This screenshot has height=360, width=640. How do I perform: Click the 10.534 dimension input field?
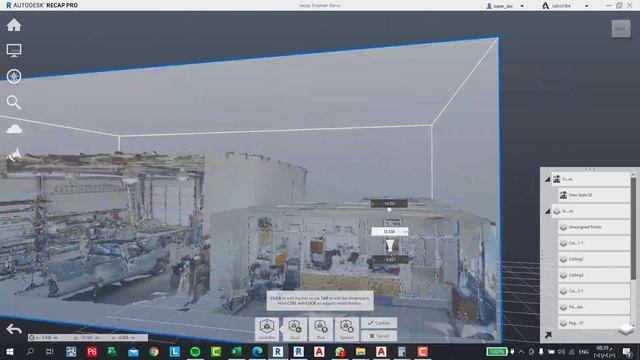(x=390, y=231)
